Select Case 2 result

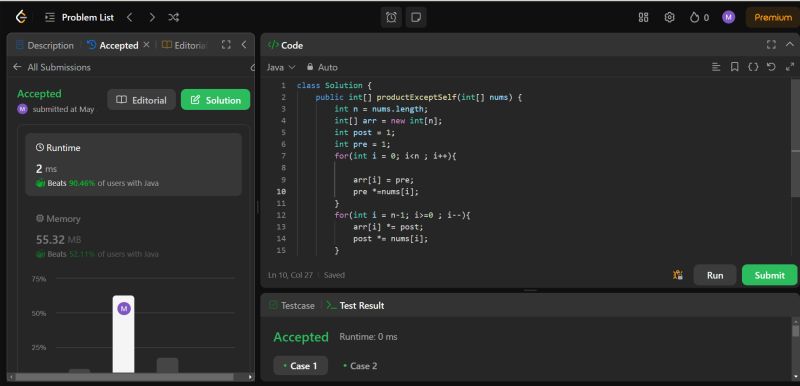point(360,366)
